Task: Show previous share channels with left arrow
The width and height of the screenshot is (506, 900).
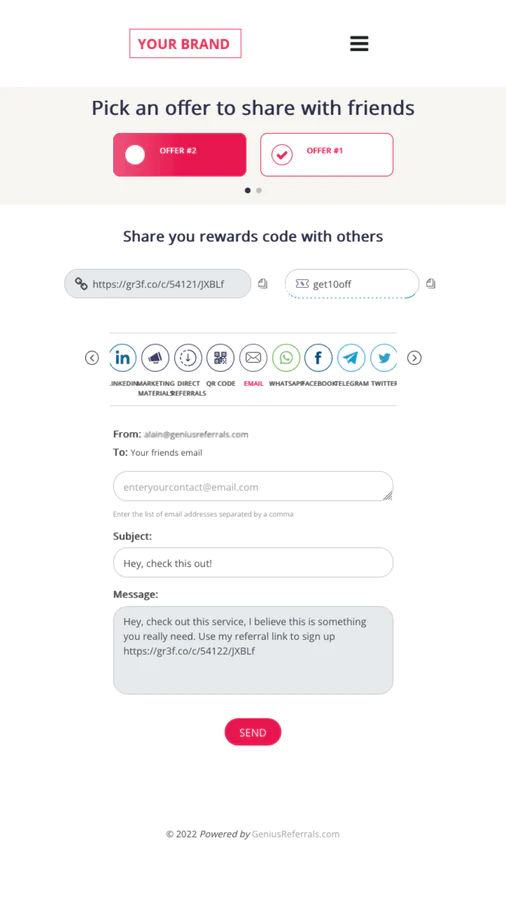Action: pyautogui.click(x=92, y=358)
